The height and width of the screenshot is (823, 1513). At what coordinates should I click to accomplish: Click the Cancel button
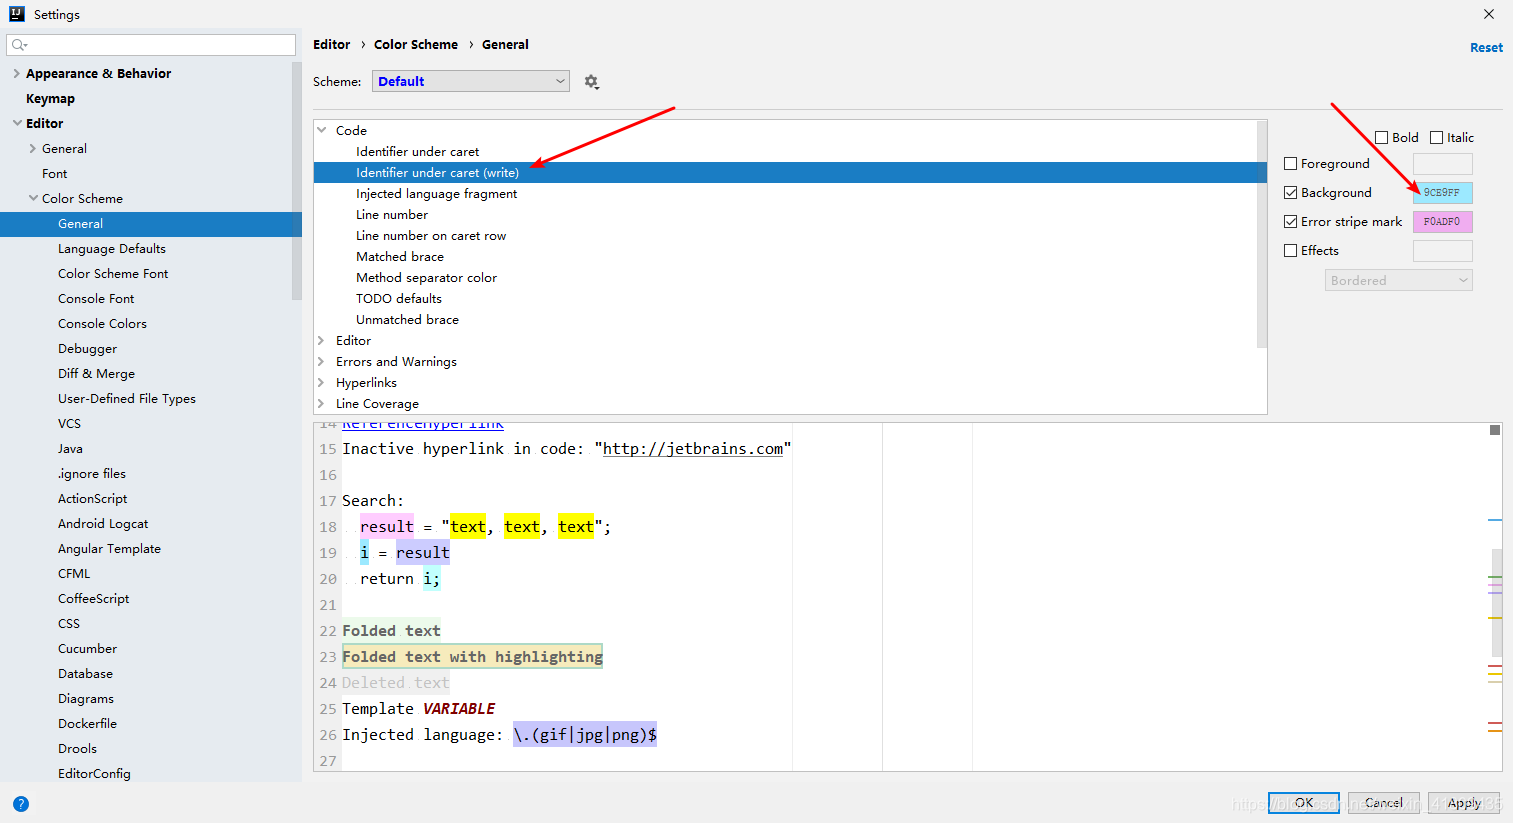point(1384,803)
